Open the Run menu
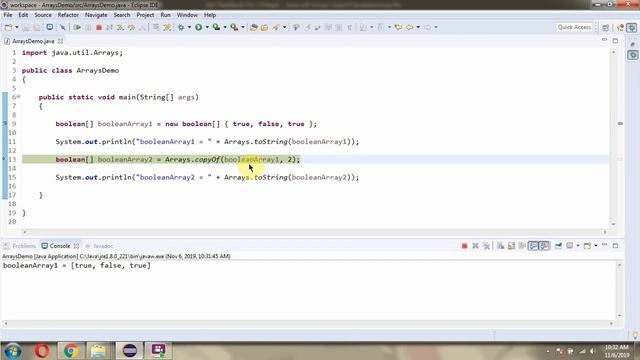Screen dimensions: 640x360 (165, 15)
